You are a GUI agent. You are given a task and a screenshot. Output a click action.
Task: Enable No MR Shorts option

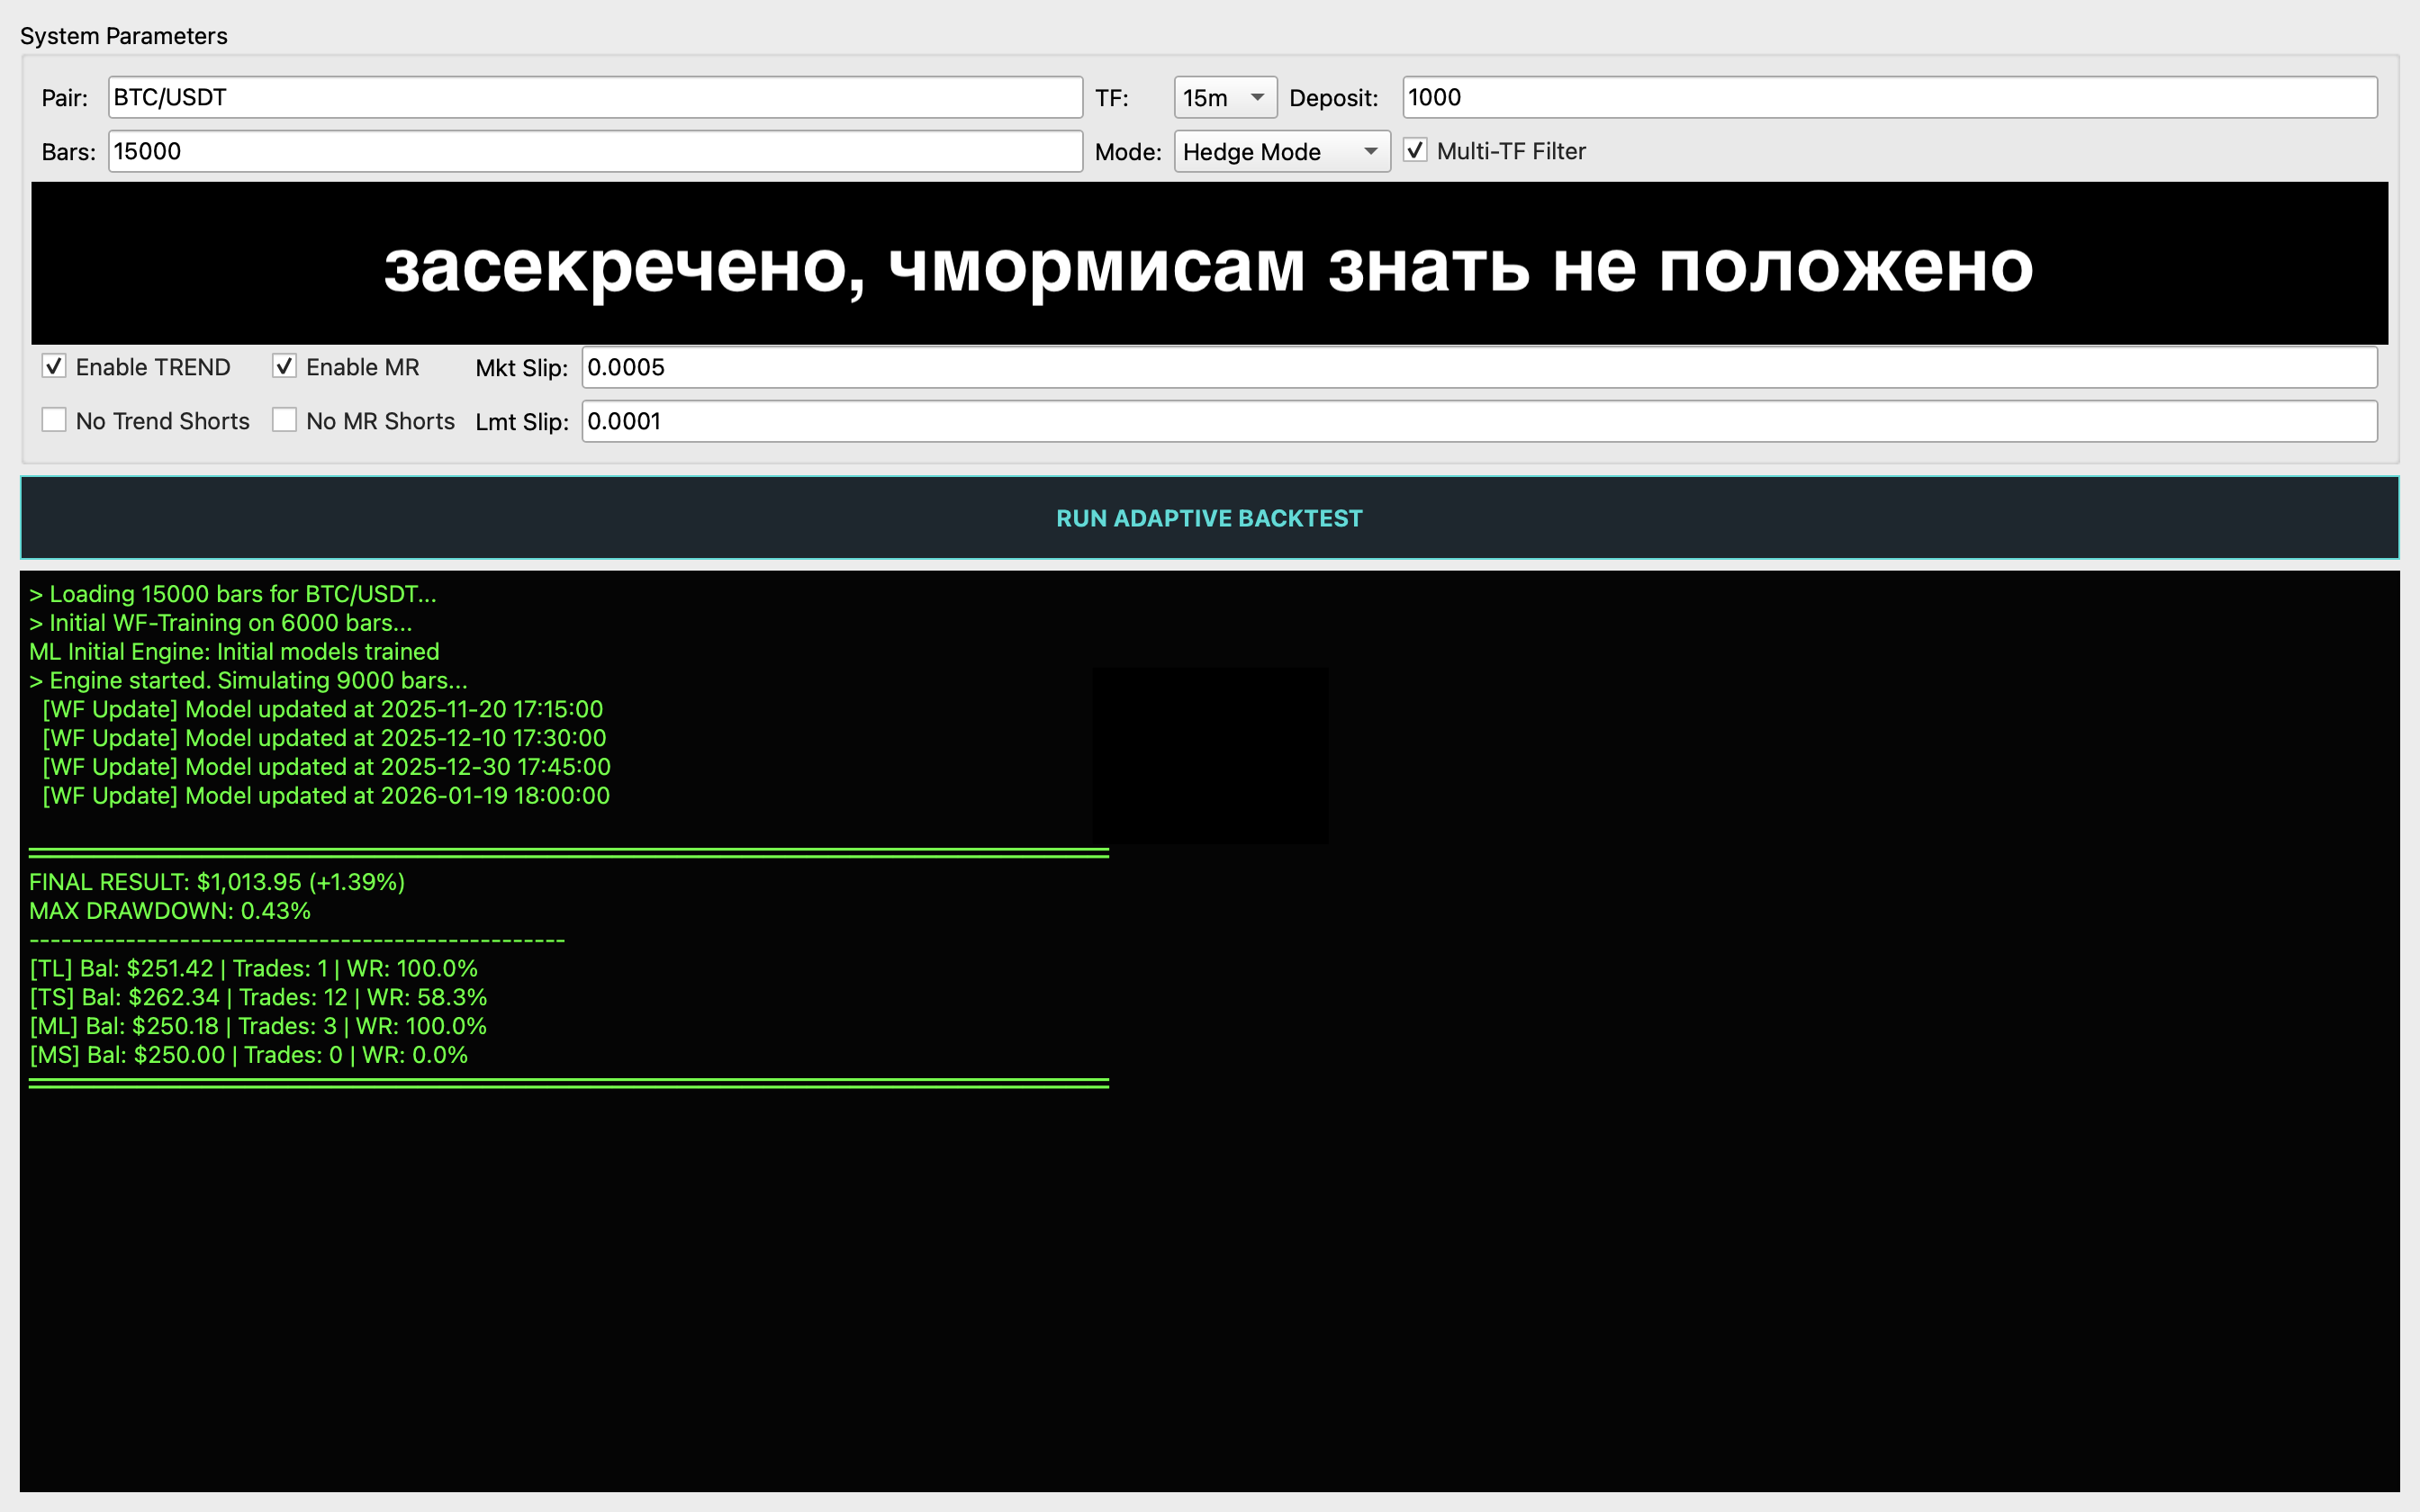click(x=285, y=421)
